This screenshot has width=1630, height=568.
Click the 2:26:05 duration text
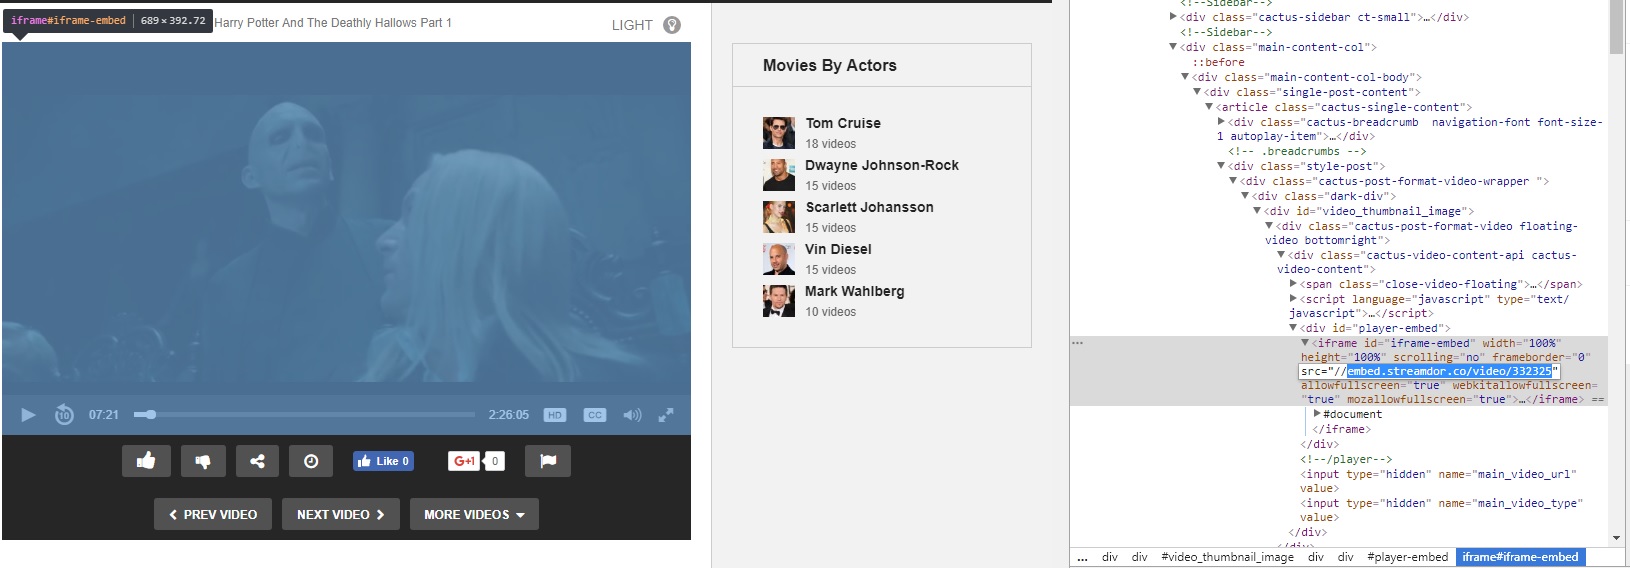point(508,415)
